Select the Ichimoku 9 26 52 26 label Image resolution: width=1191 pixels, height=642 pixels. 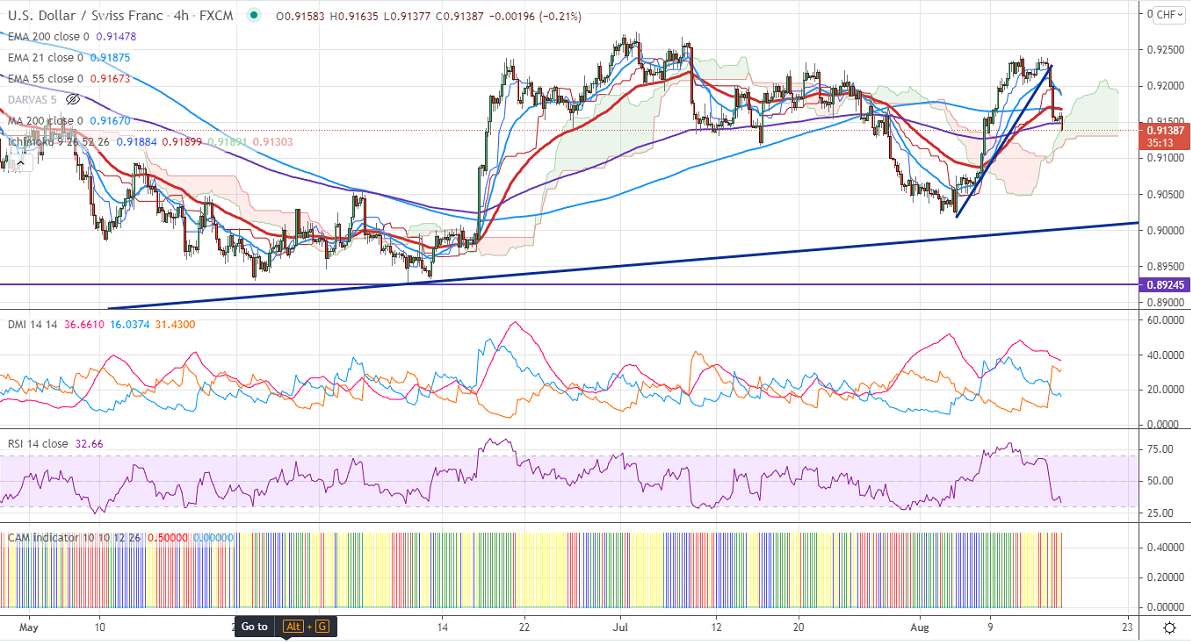pos(58,142)
